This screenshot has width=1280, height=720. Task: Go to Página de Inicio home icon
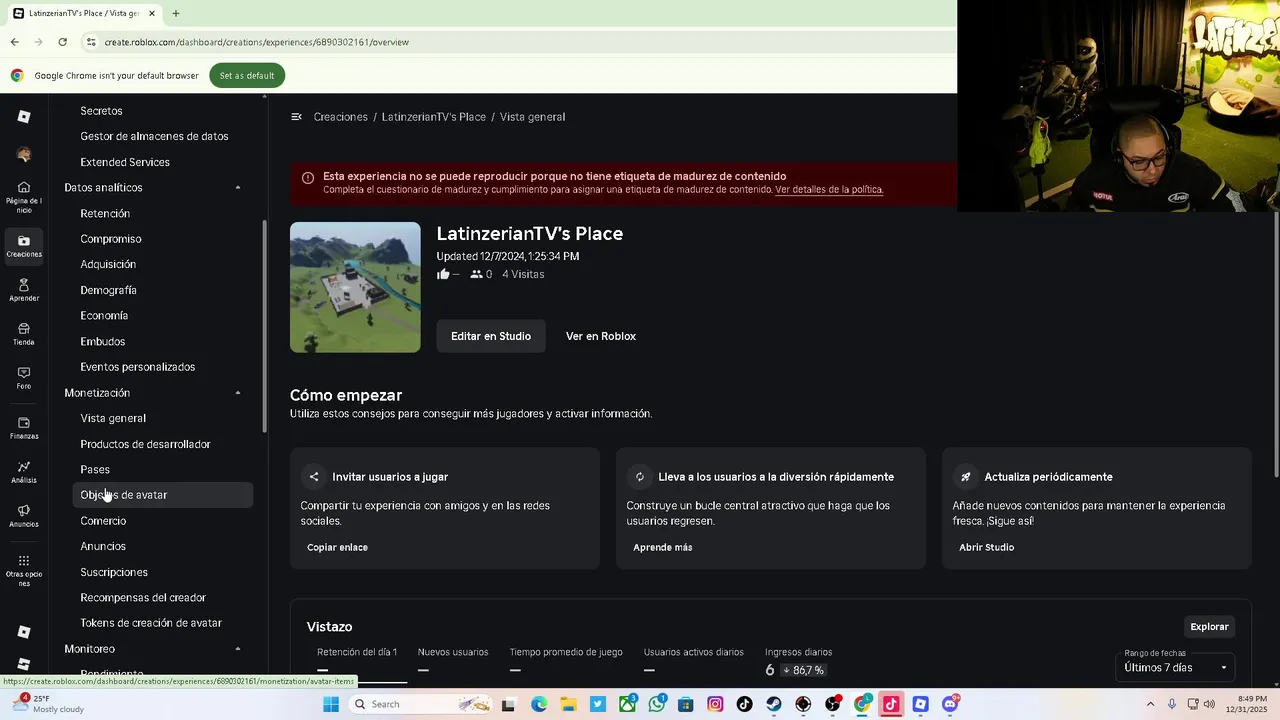(24, 187)
